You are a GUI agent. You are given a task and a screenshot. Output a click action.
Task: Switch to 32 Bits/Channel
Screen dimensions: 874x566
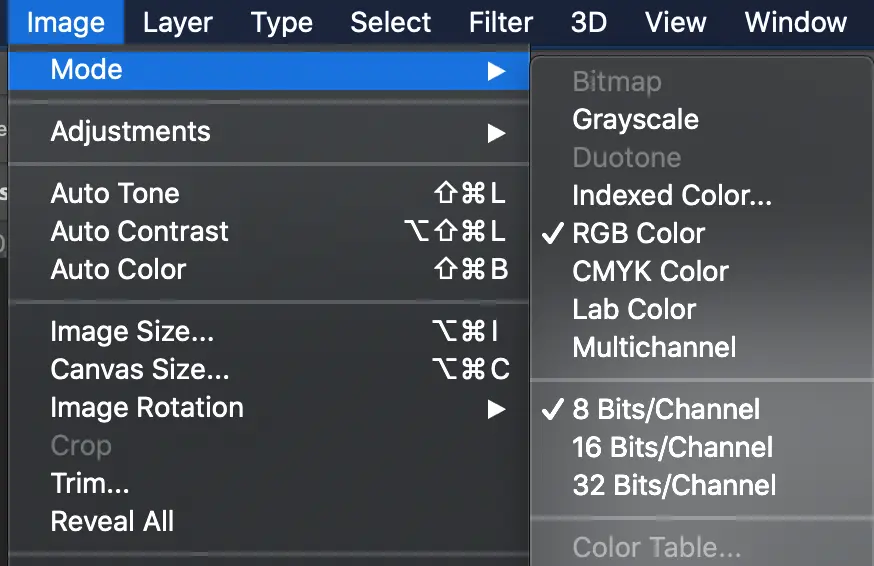pos(674,486)
